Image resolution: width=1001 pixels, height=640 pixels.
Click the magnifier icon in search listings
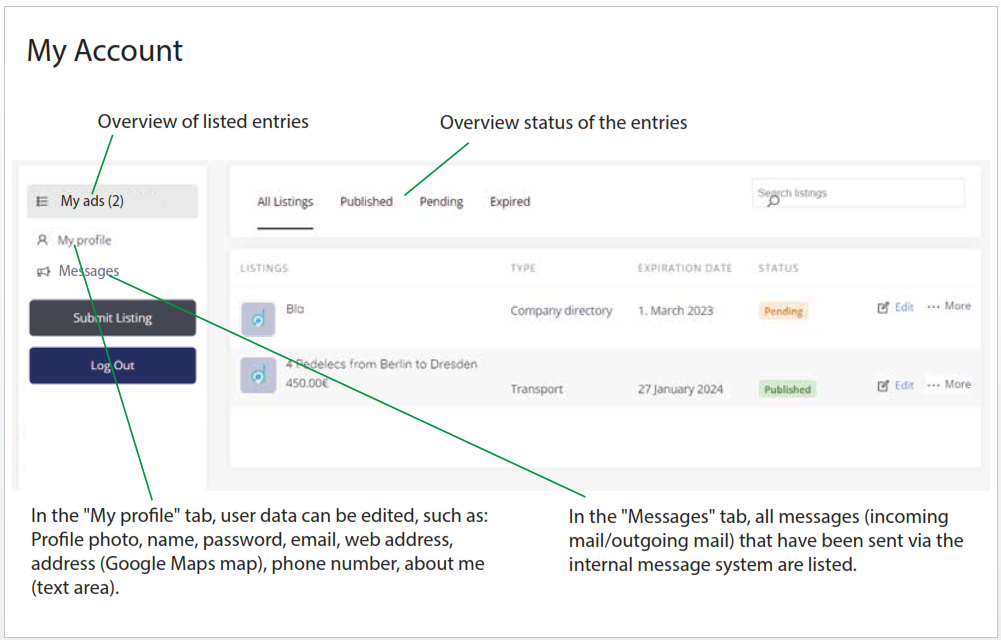tap(774, 201)
